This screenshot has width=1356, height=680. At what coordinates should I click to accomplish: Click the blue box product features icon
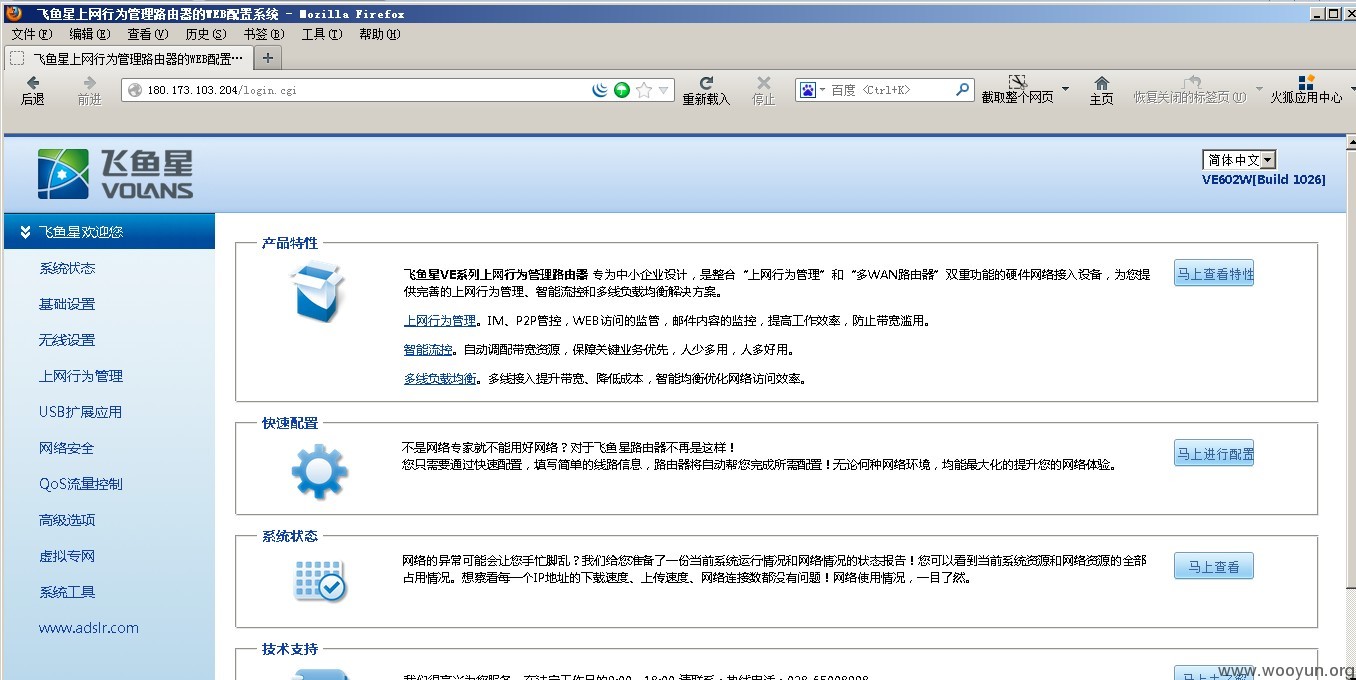click(317, 292)
